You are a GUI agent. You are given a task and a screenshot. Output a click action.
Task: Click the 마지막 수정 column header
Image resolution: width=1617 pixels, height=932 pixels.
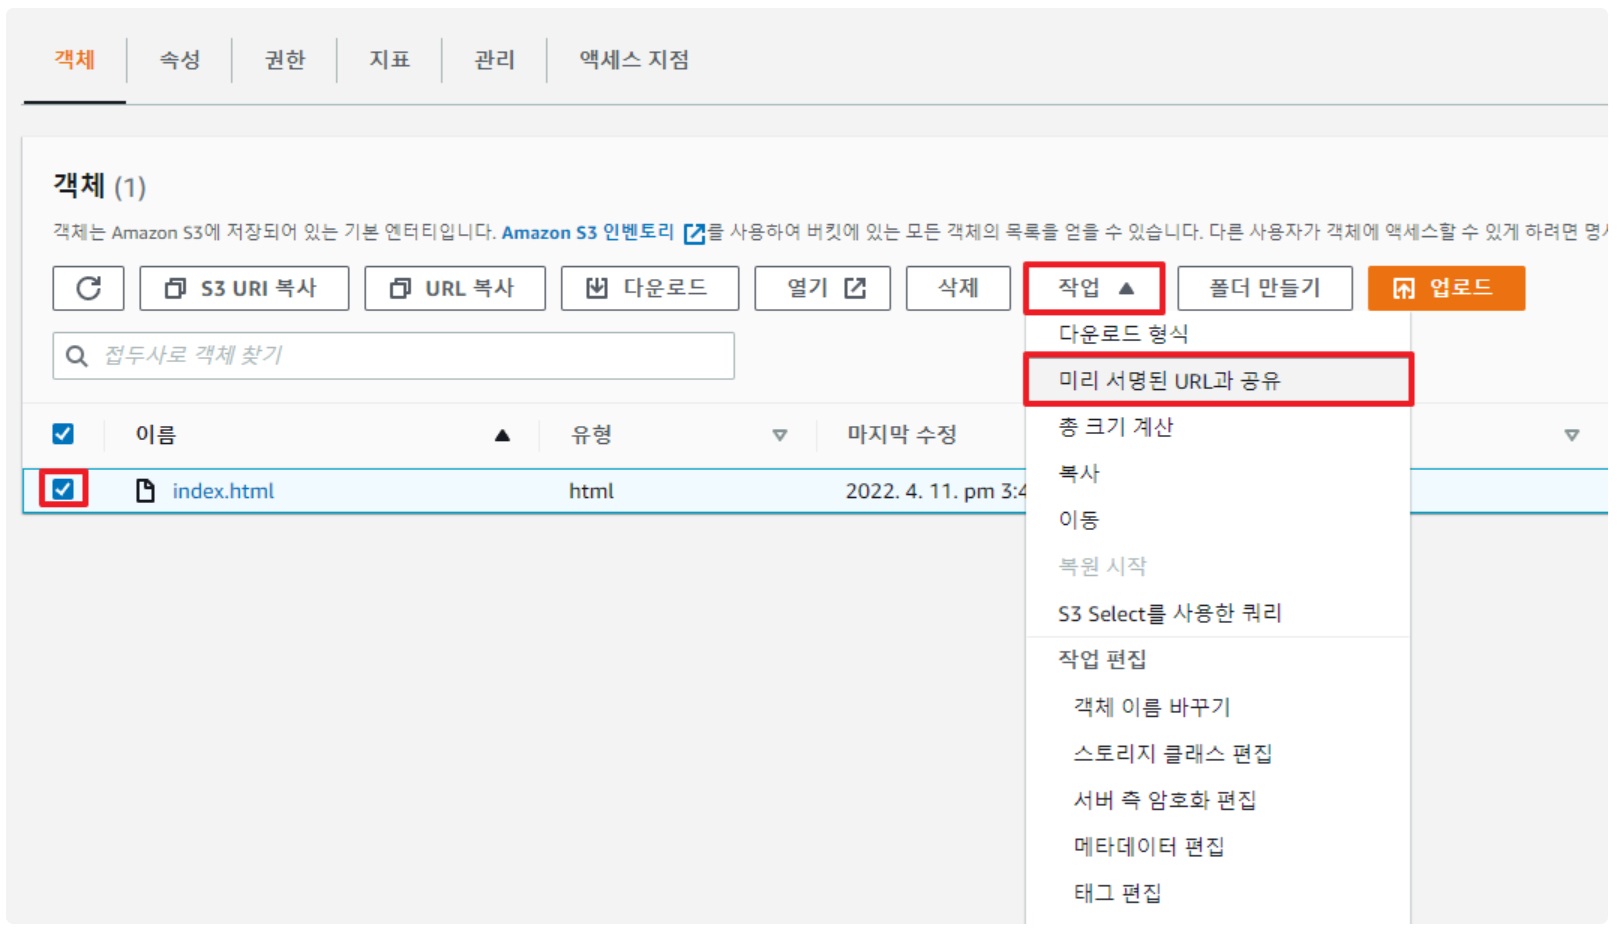902,435
